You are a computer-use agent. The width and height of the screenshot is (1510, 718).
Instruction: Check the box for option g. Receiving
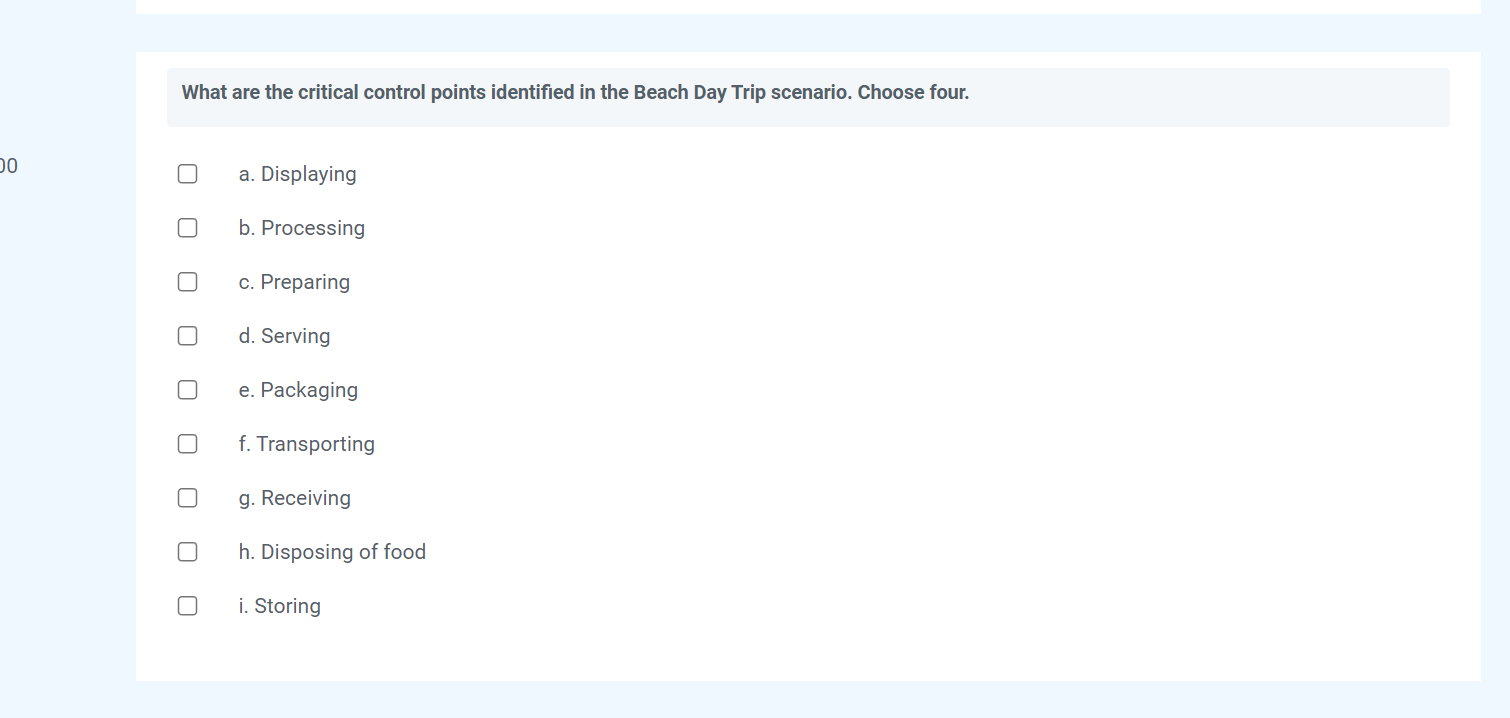click(x=187, y=497)
